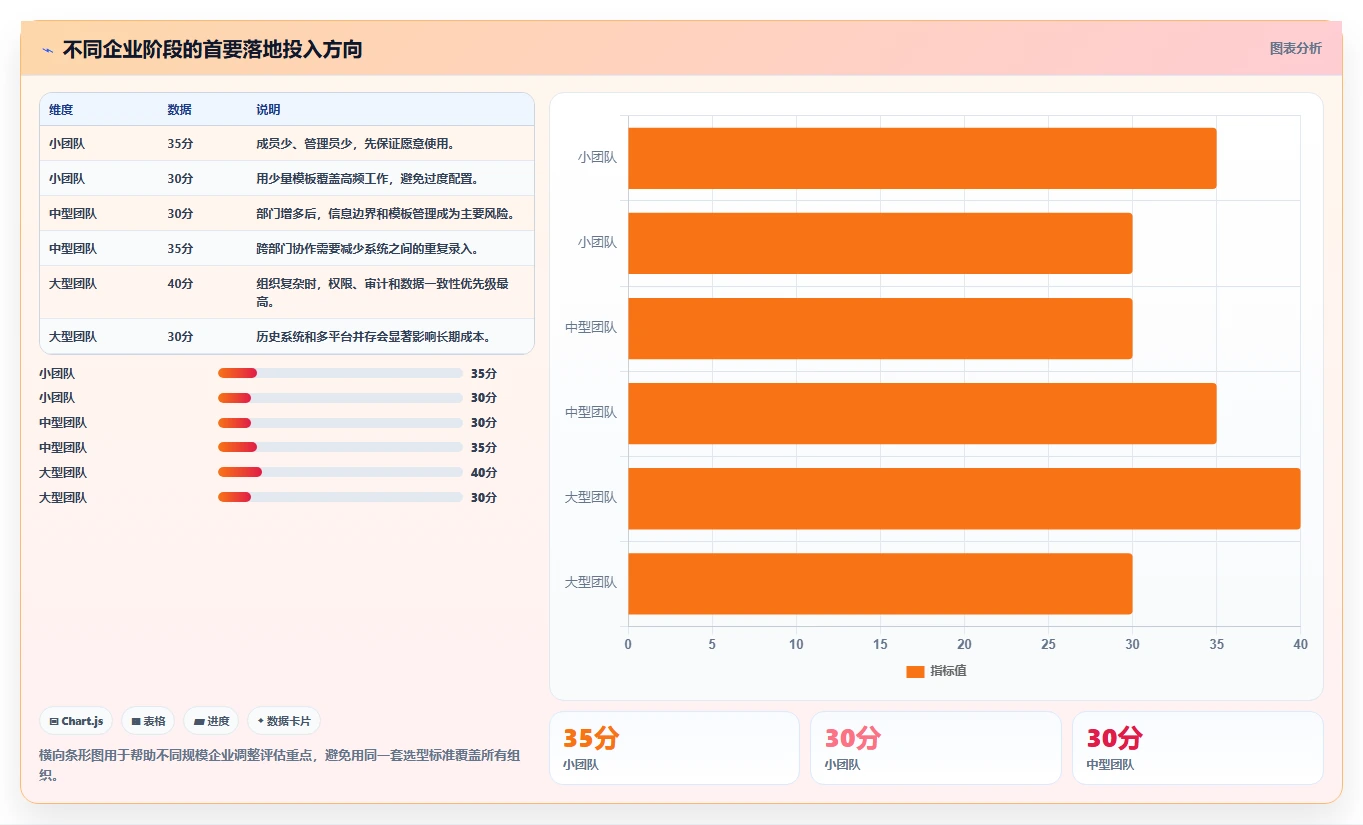Click the 大型团队 40分 progress bar
The width and height of the screenshot is (1363, 825).
coord(340,472)
